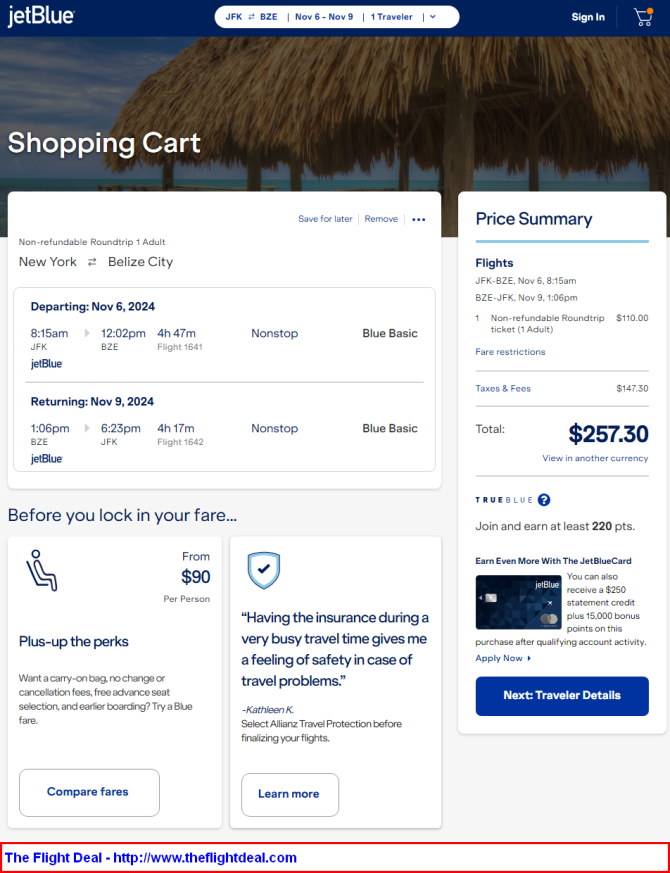Click the jetBlue logo in the header

pos(41,17)
